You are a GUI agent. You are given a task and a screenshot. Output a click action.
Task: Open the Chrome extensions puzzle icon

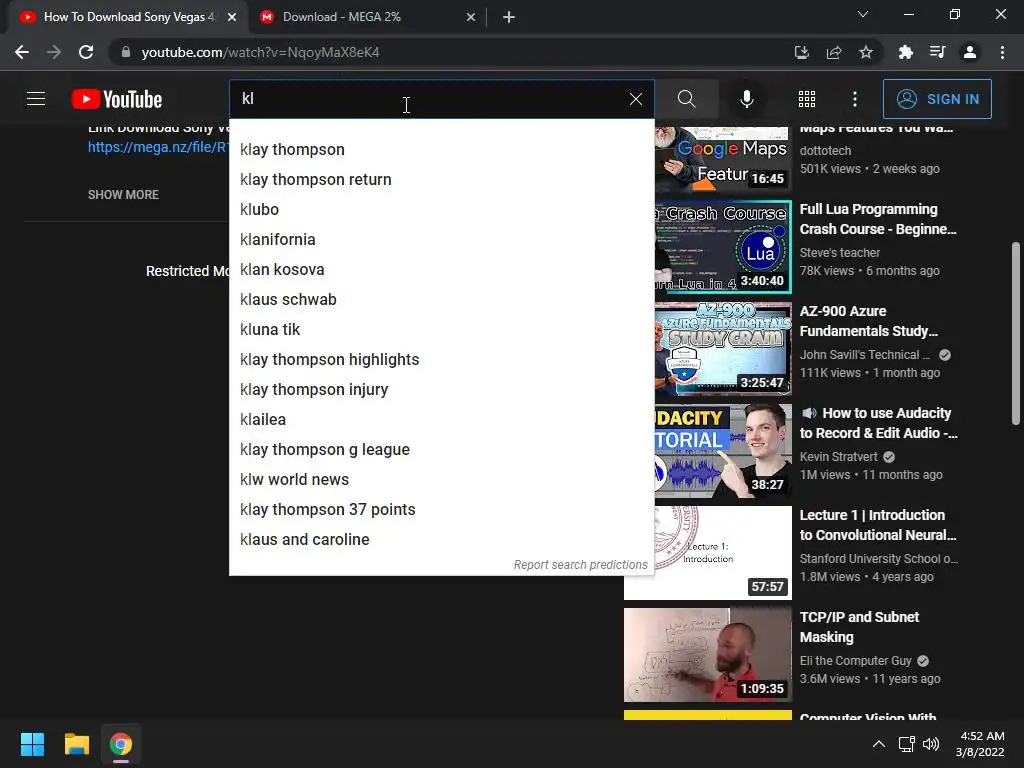905,52
